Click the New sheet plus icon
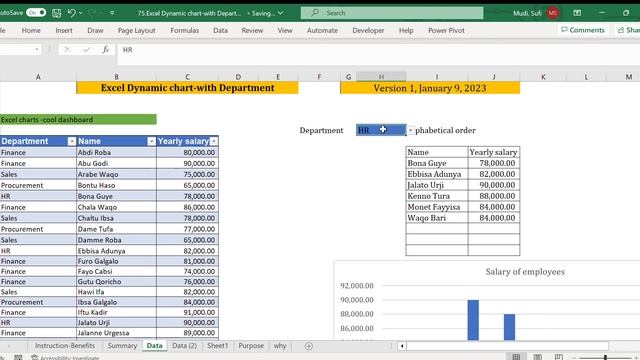 309,346
